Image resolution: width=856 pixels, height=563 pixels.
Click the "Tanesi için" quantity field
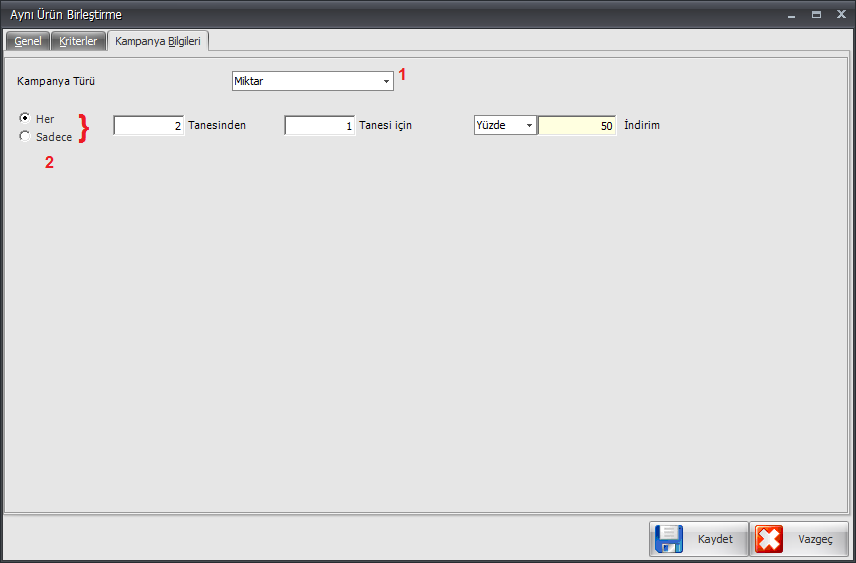pos(319,126)
